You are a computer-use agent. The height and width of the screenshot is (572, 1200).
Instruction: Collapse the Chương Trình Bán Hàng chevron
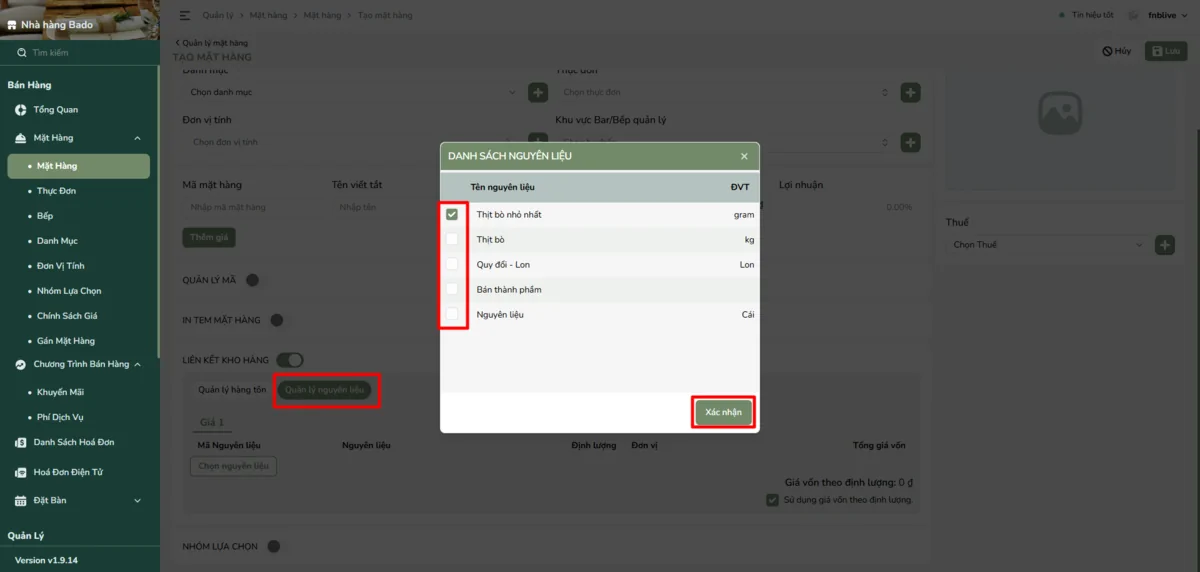(x=137, y=364)
